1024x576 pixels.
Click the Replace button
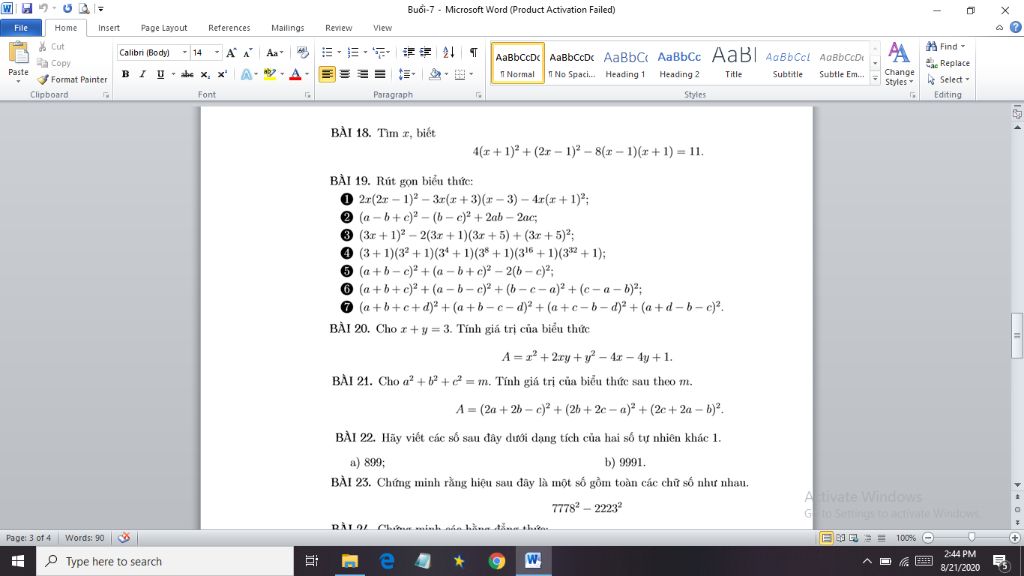pyautogui.click(x=948, y=63)
